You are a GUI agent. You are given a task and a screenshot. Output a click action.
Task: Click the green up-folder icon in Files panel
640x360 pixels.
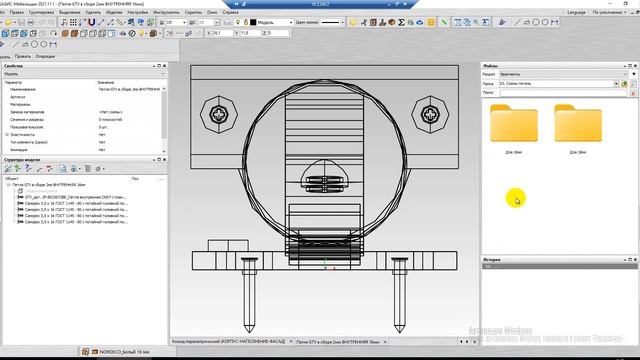(x=624, y=84)
